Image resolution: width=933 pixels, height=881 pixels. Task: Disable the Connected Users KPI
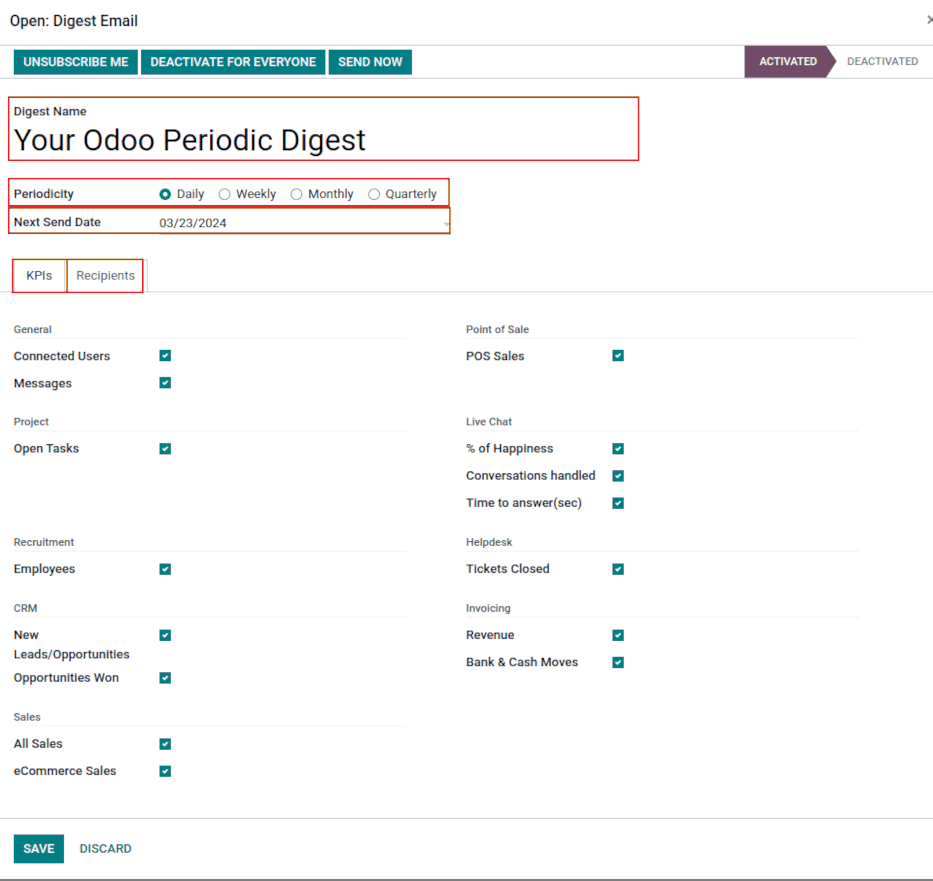pos(164,356)
